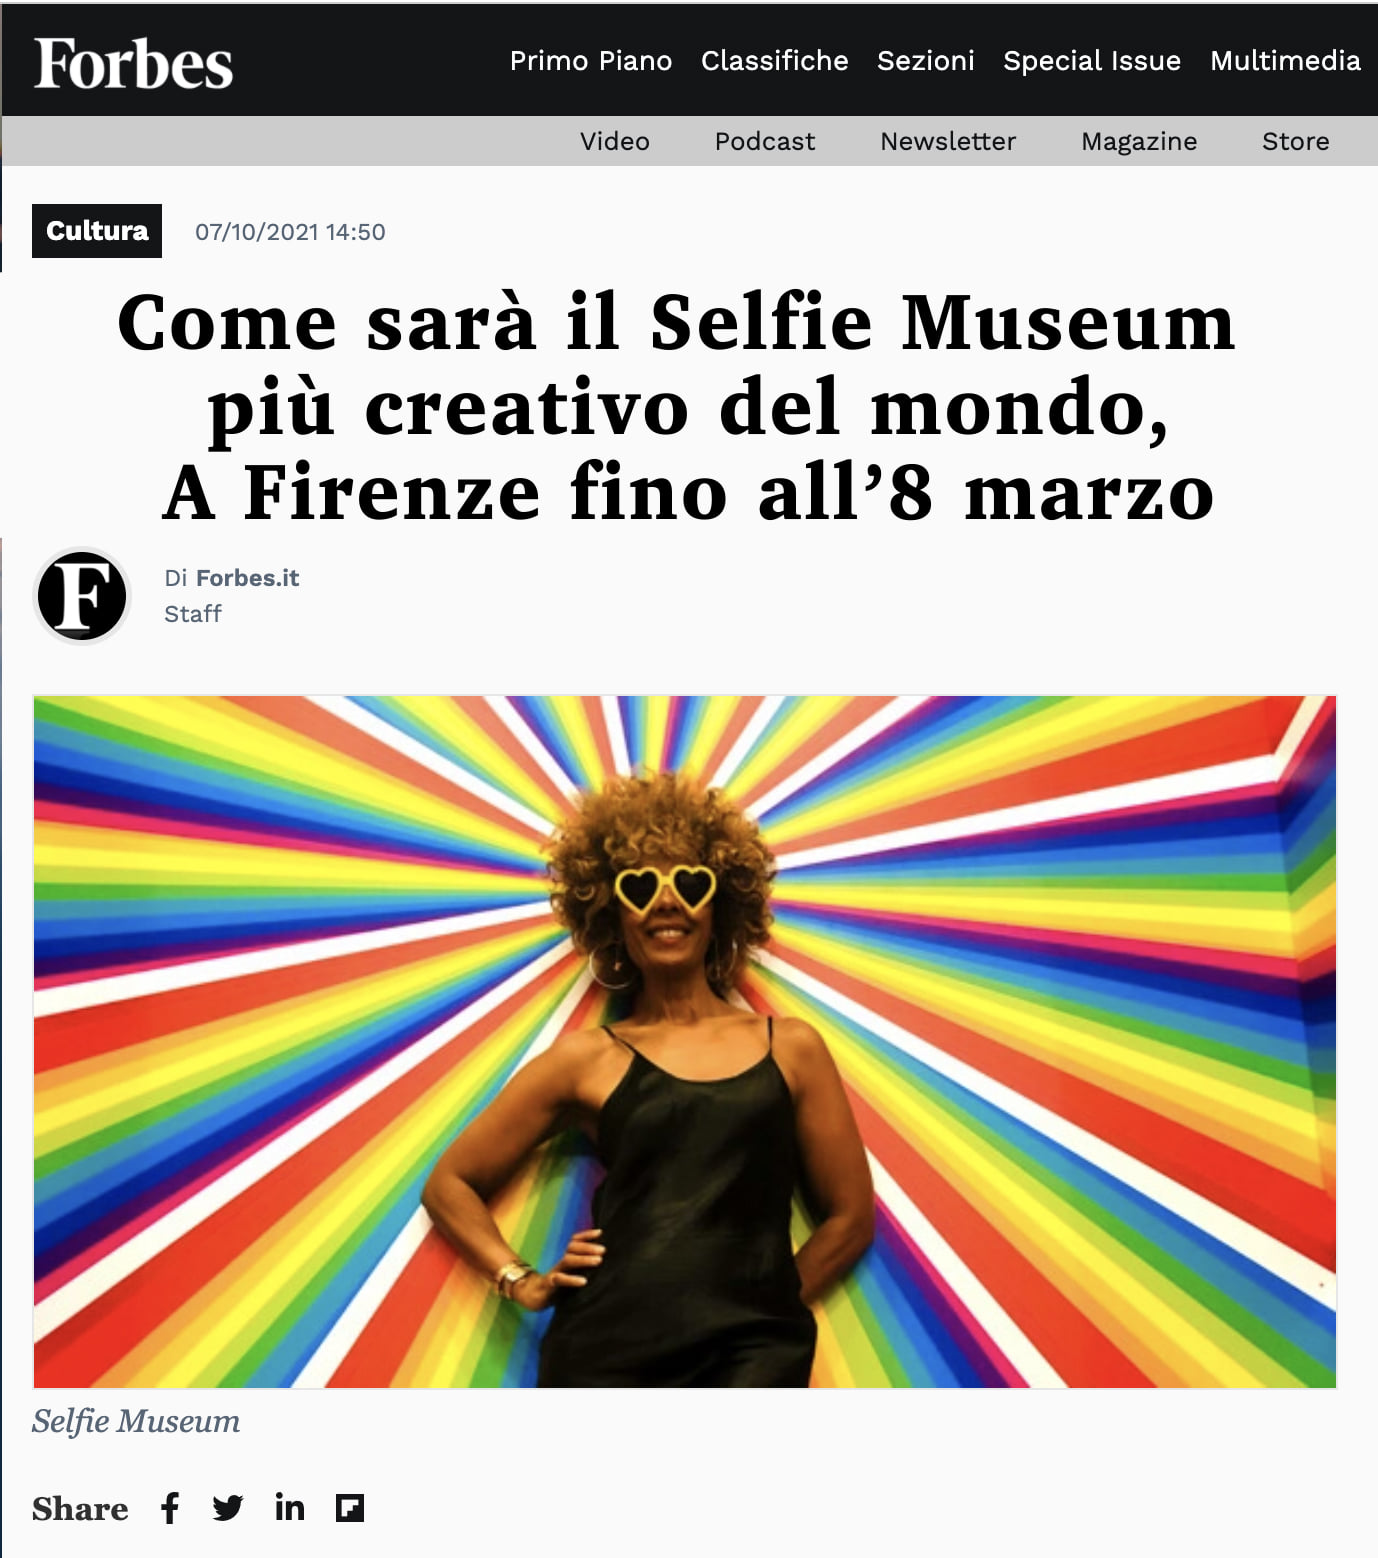This screenshot has height=1558, width=1378.
Task: Open Primo Piano menu
Action: [x=591, y=61]
